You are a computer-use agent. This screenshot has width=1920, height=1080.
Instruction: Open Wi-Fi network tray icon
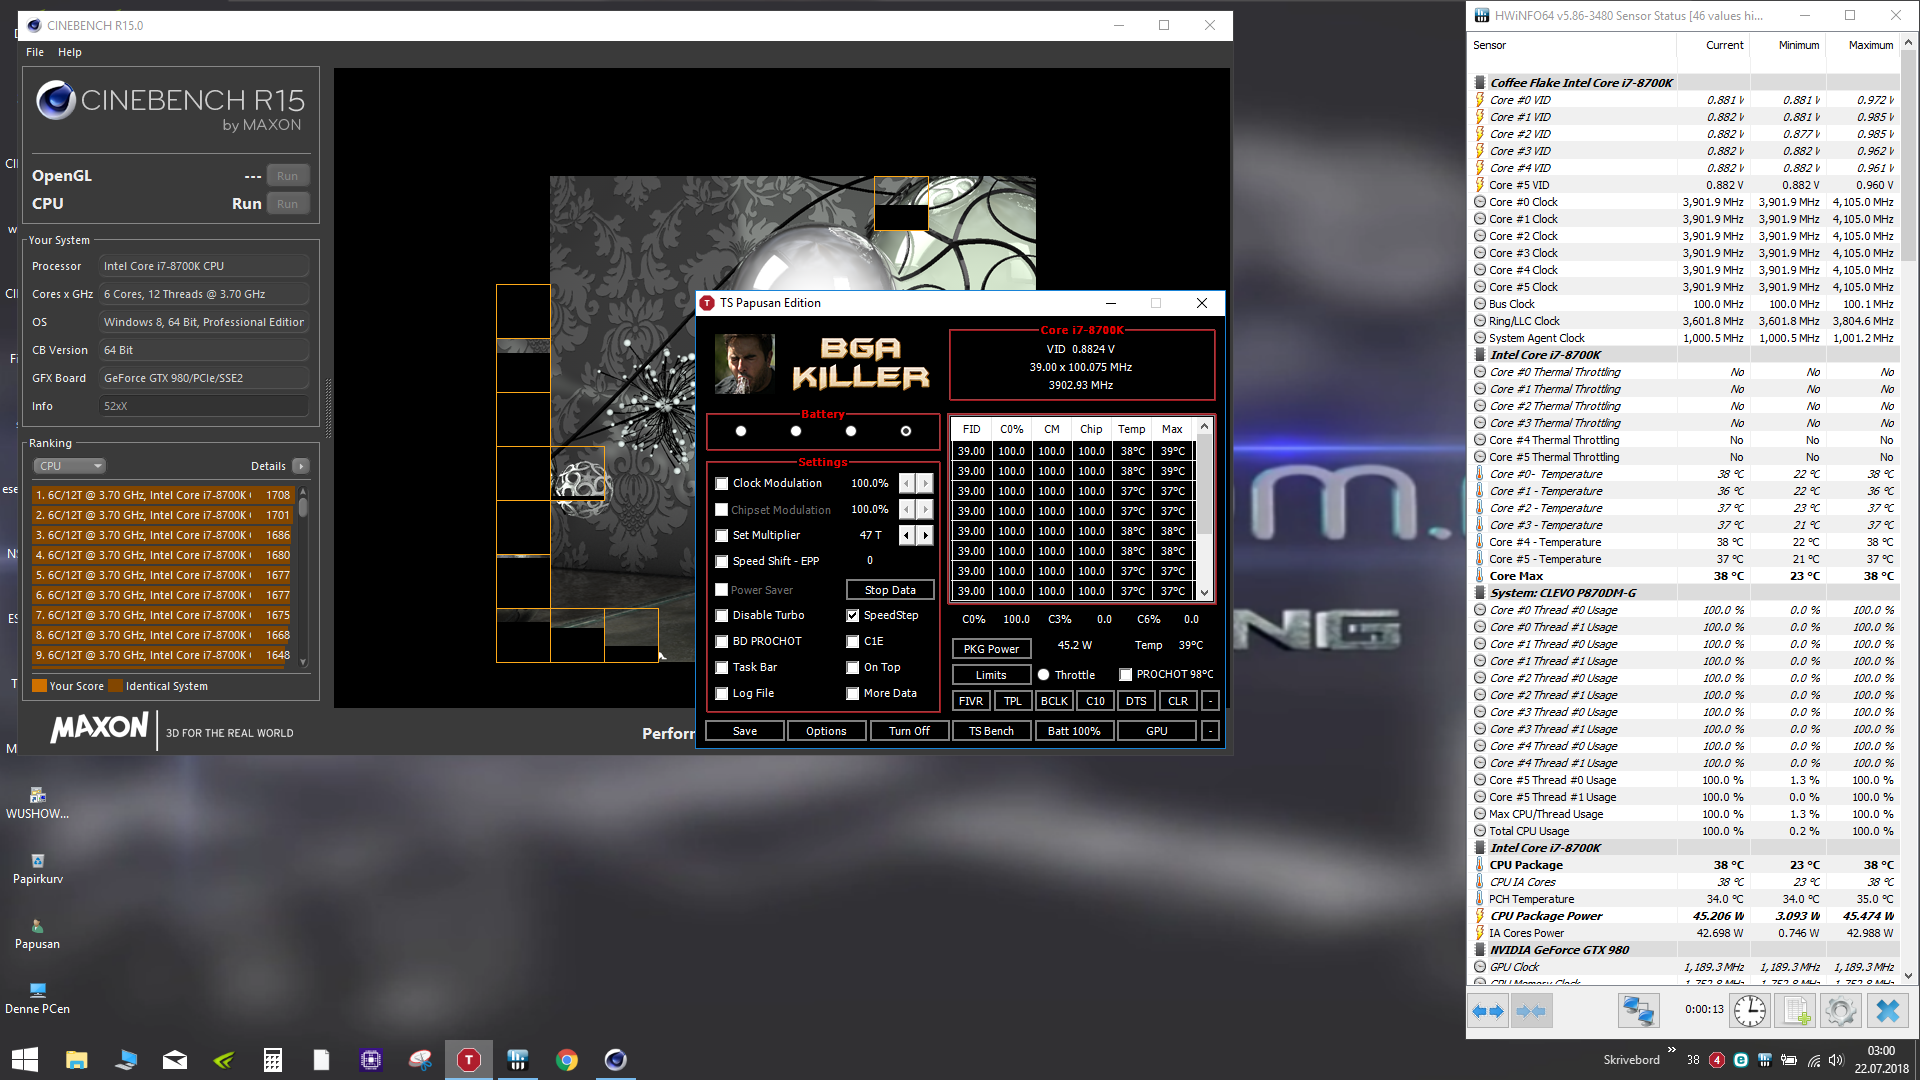pyautogui.click(x=1813, y=1060)
